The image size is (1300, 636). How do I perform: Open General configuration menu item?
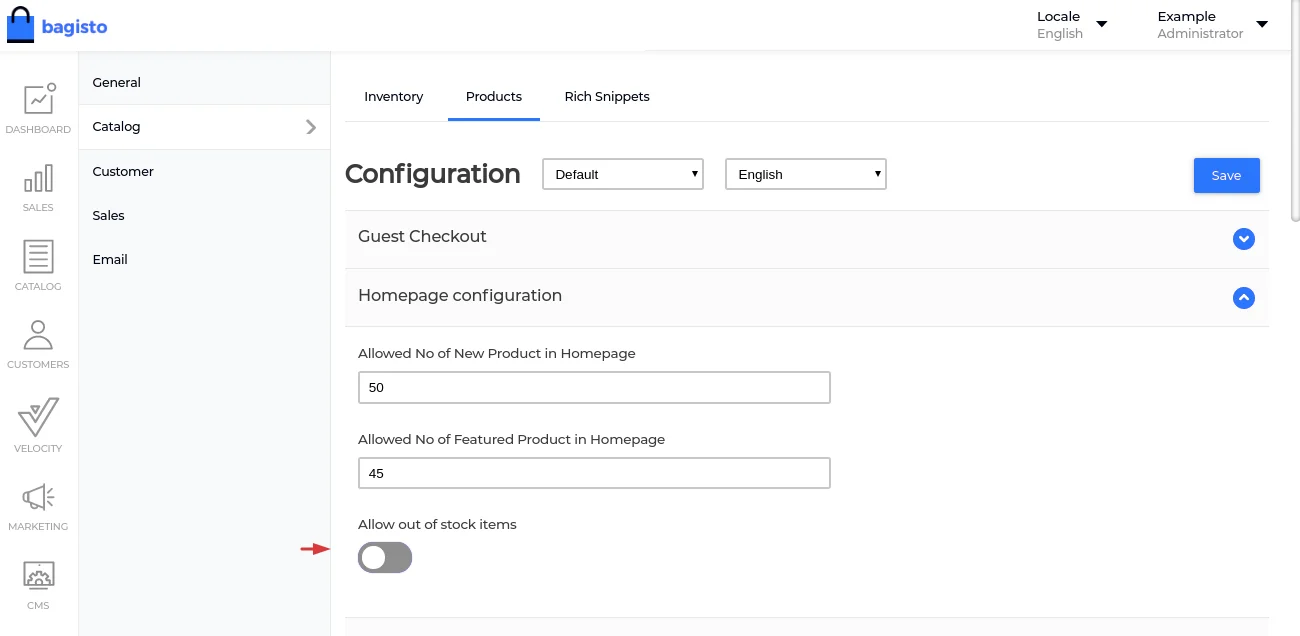coord(117,83)
